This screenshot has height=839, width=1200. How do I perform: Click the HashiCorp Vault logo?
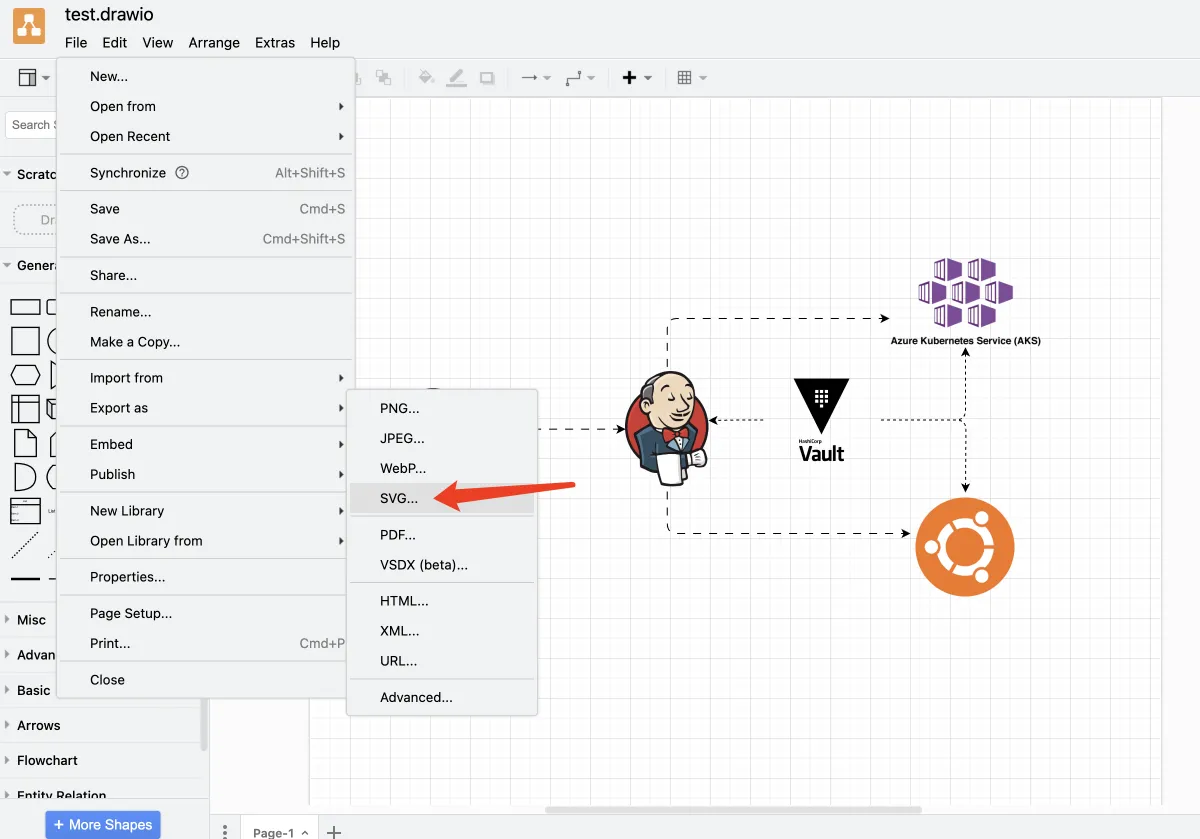(x=821, y=420)
